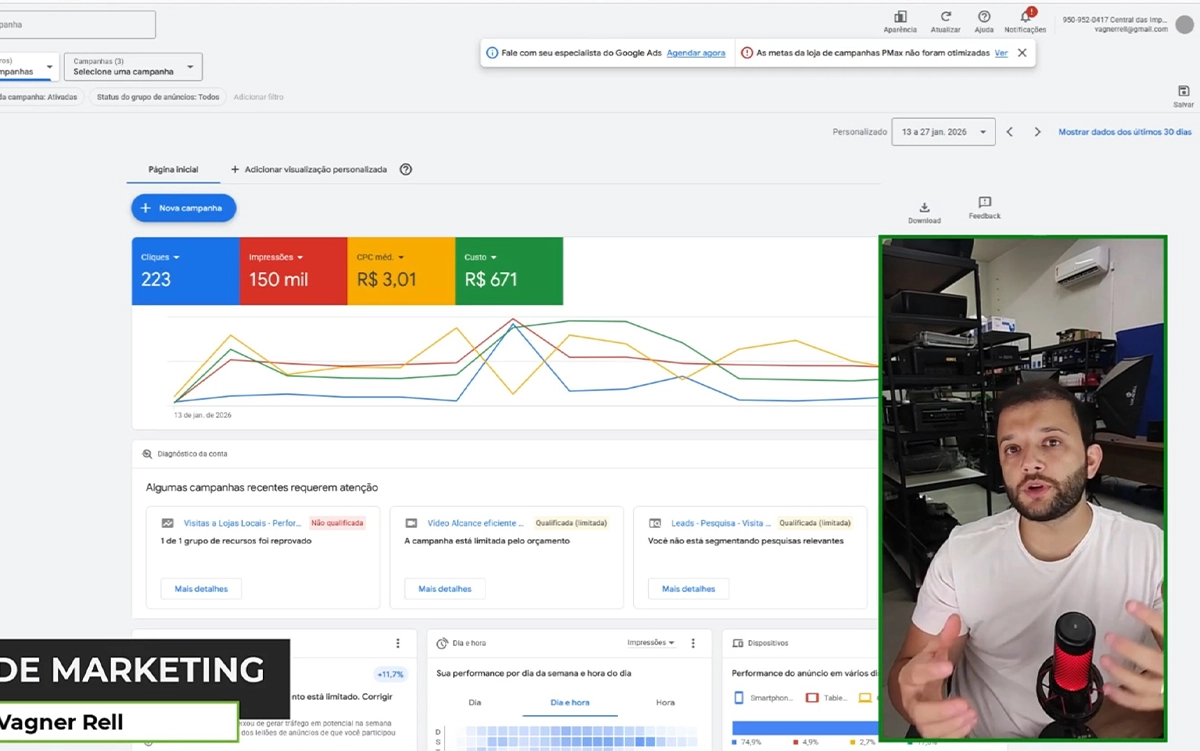The image size is (1200, 751).
Task: Click the Leads search campaign type icon
Action: (655, 523)
